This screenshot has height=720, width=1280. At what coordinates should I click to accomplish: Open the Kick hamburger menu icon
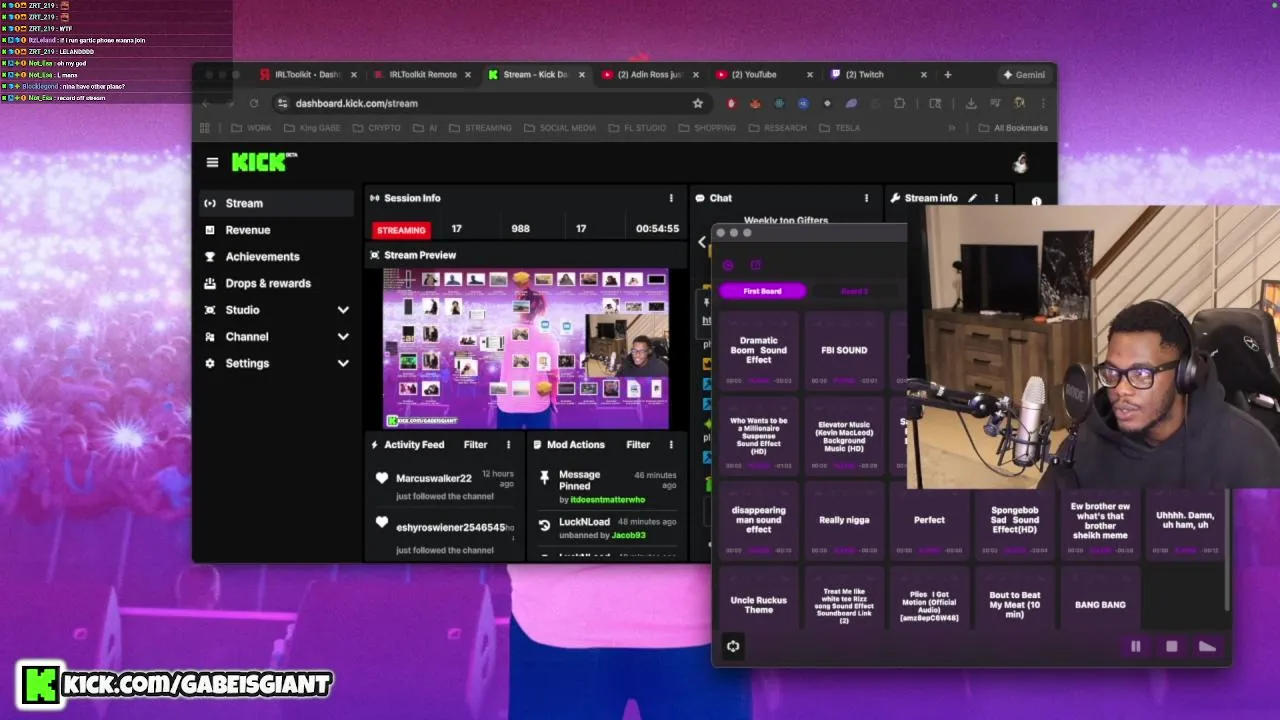[212, 162]
